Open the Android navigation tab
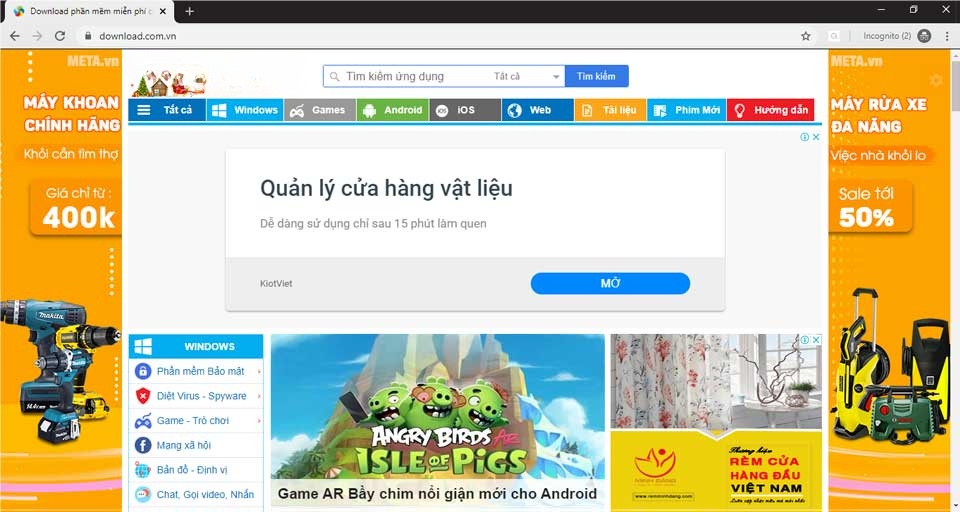 point(392,110)
